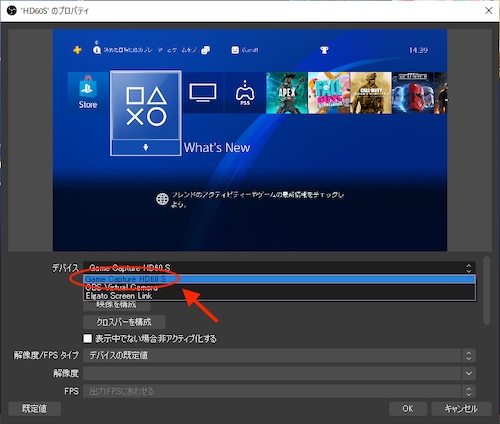
Task: Select Elgato Screen Link from list
Action: (x=279, y=296)
